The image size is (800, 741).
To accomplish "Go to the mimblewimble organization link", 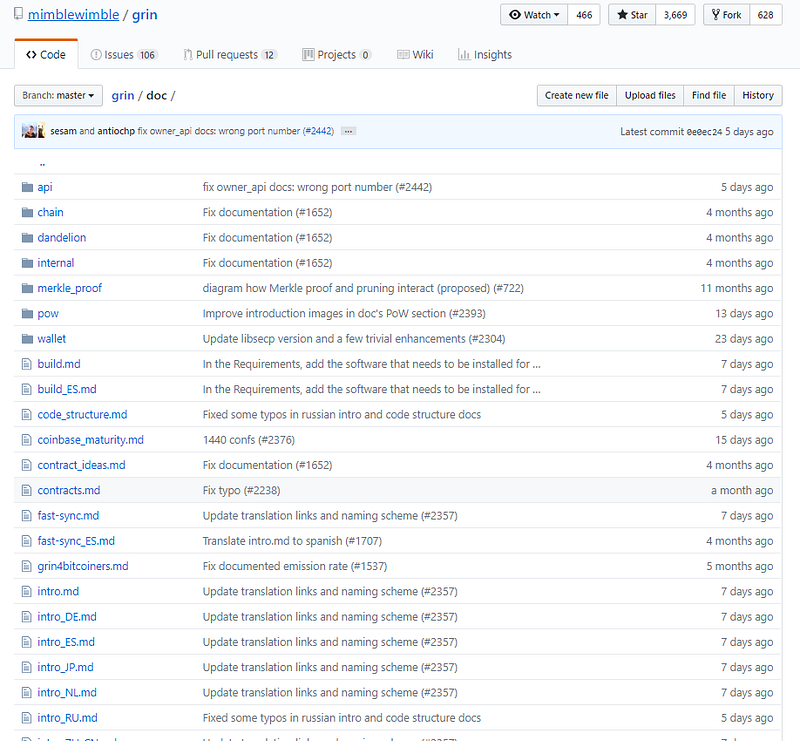I will 73,14.
